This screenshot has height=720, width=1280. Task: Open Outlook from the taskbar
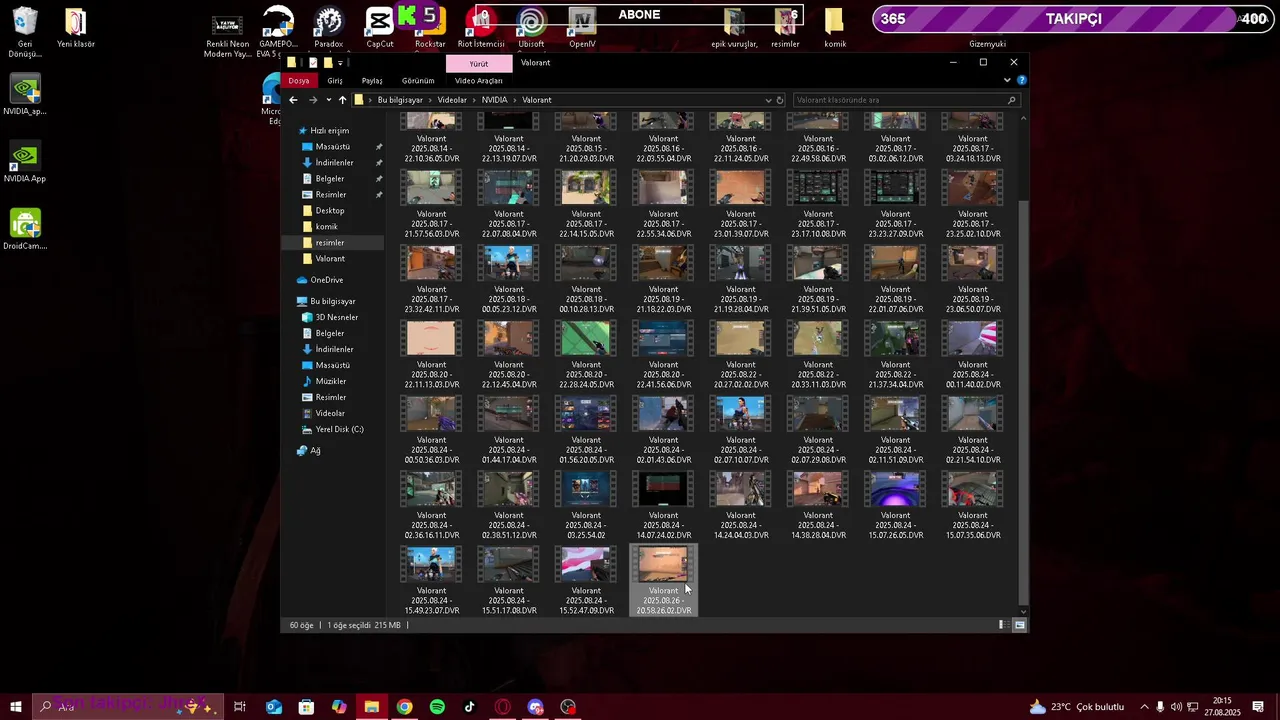(x=273, y=707)
